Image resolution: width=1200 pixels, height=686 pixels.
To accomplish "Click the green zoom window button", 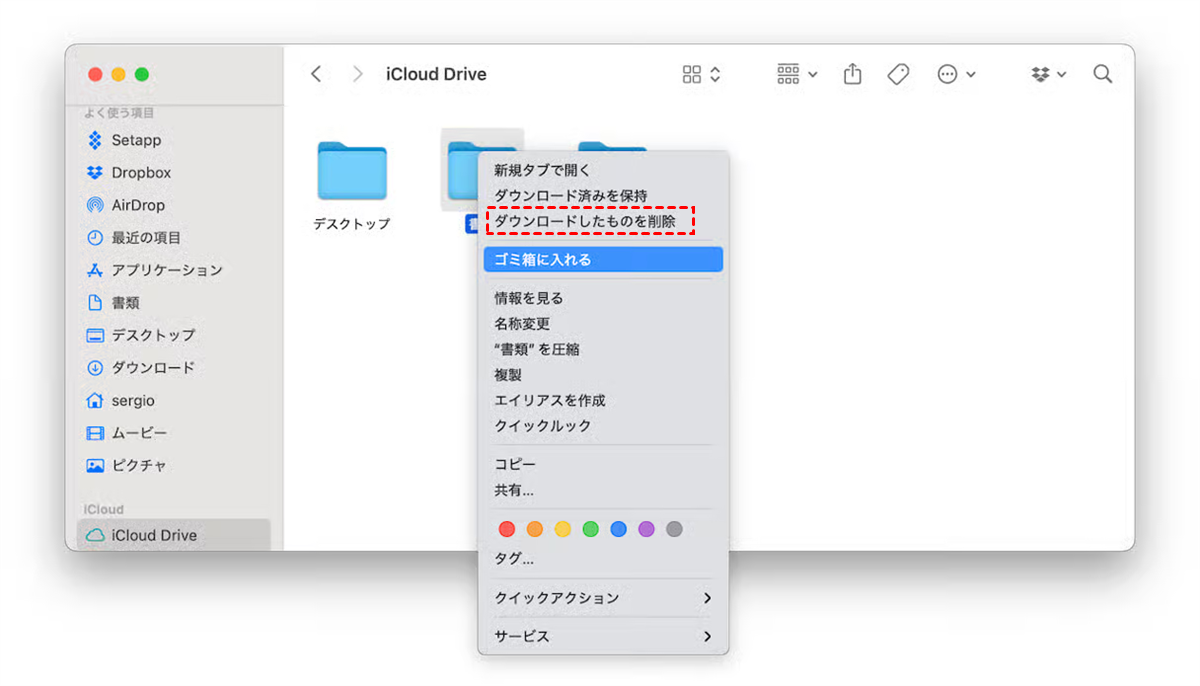I will (142, 74).
